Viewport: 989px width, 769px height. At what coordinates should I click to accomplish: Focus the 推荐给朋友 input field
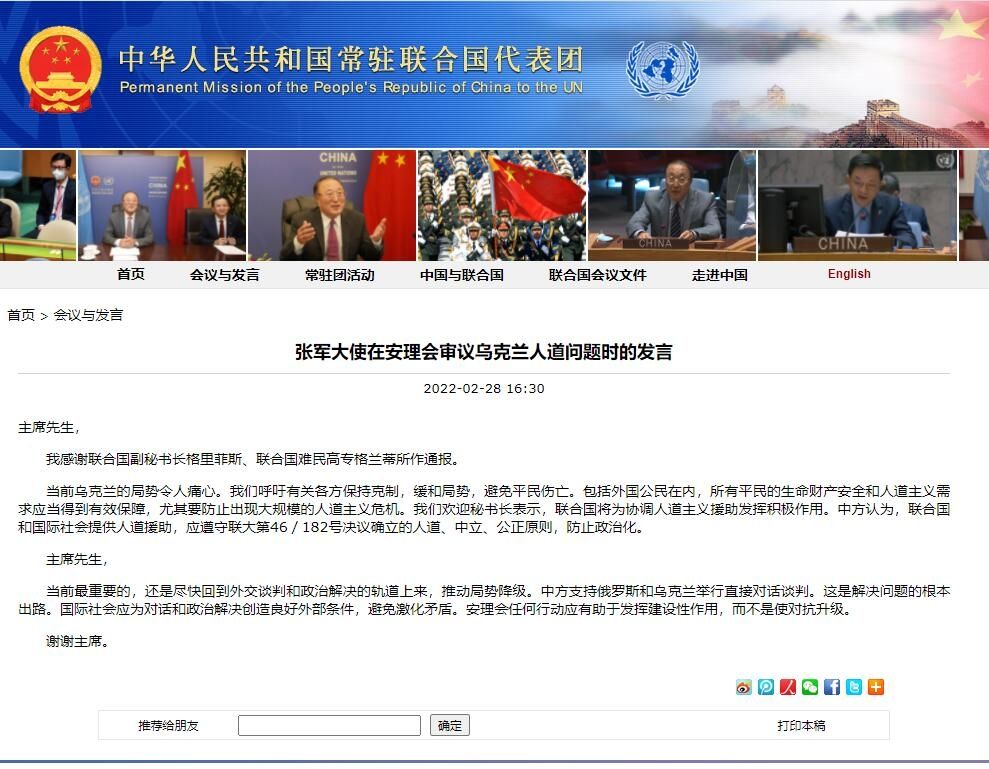329,725
